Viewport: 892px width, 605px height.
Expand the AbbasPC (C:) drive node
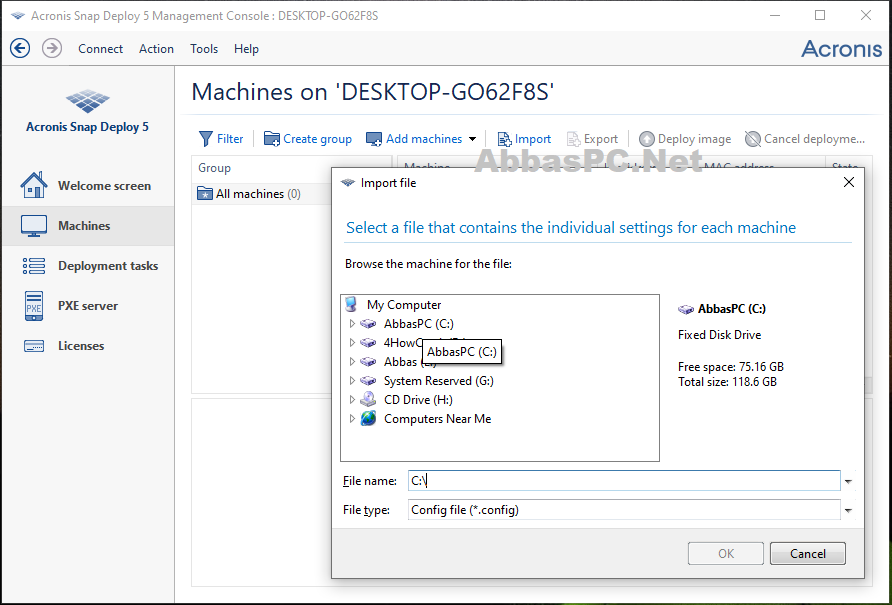coord(352,324)
